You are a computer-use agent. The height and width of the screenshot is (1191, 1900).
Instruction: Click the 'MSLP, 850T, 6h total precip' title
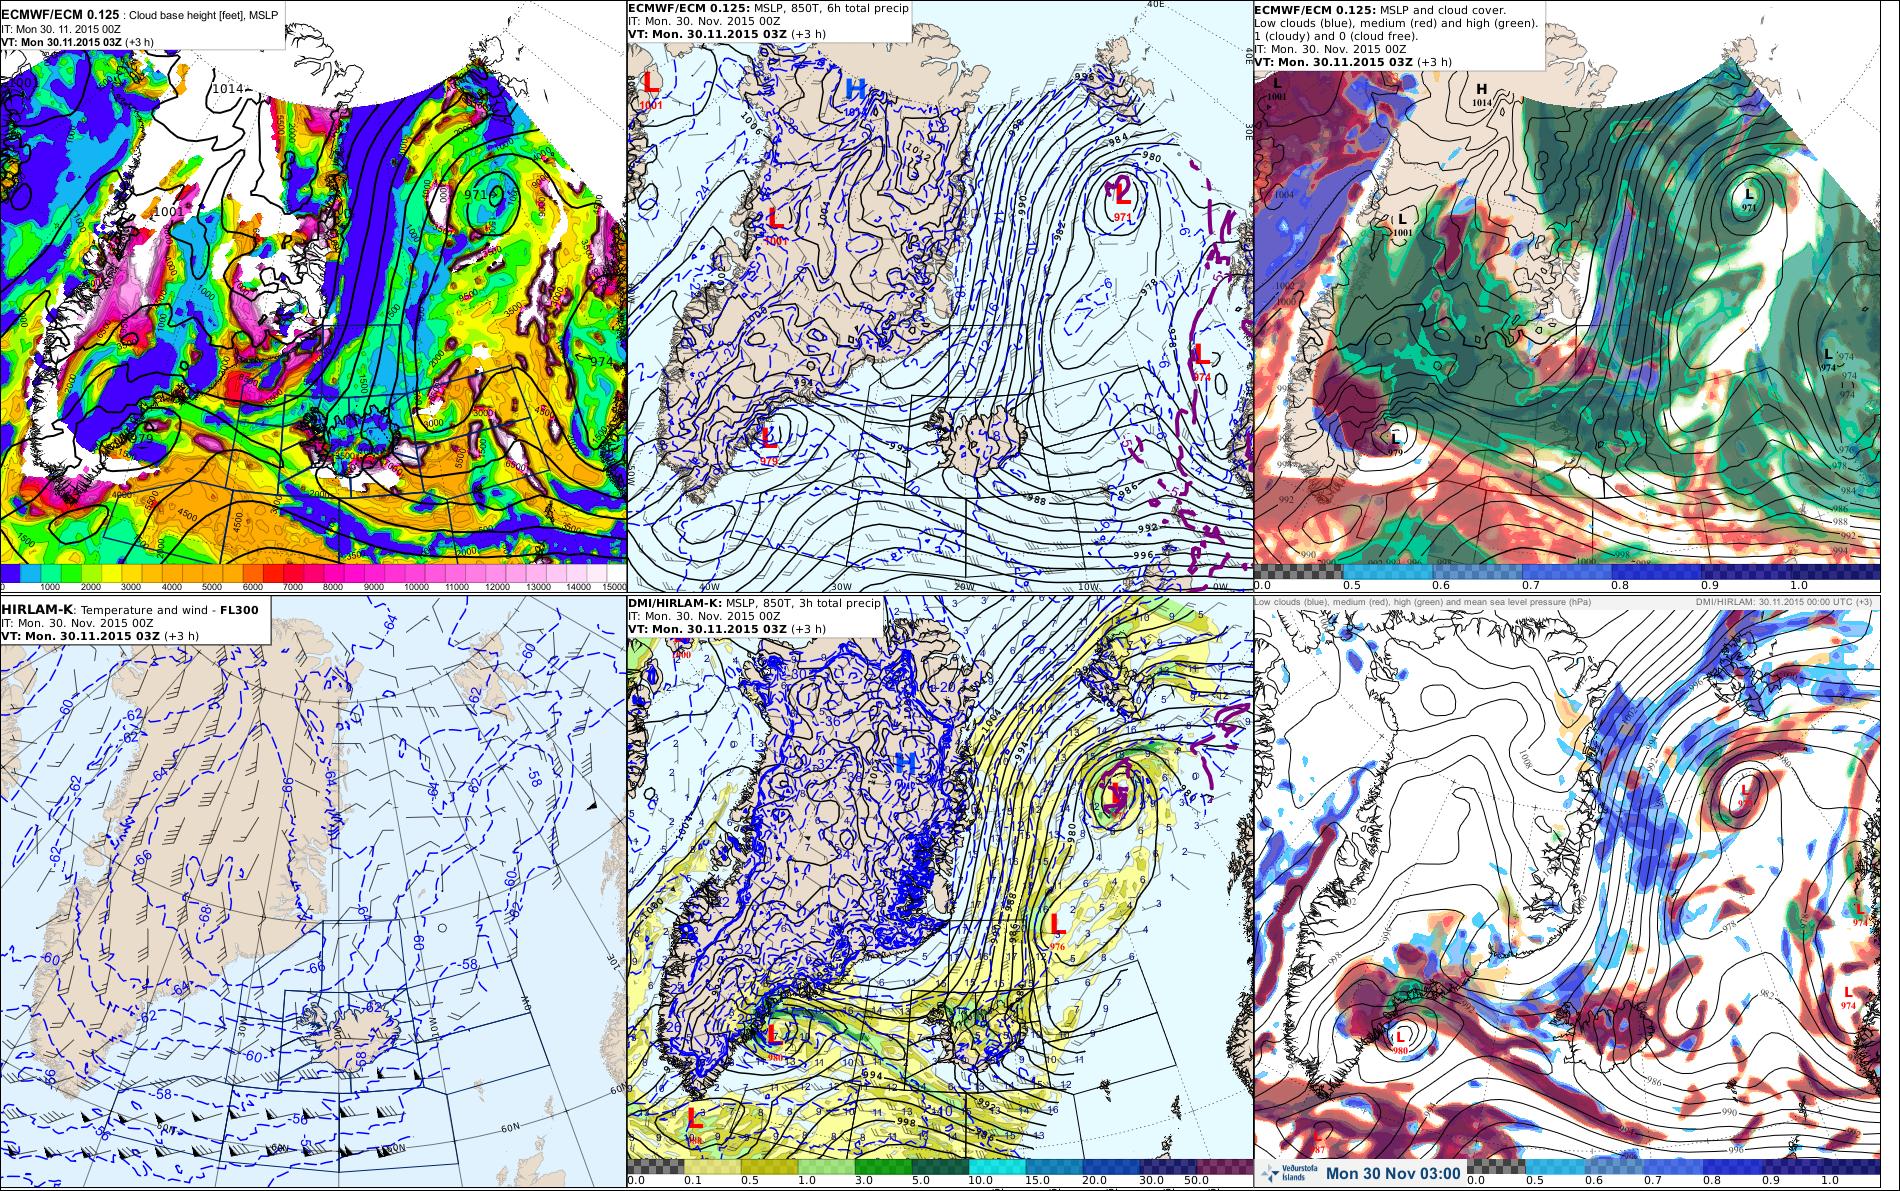(x=824, y=9)
